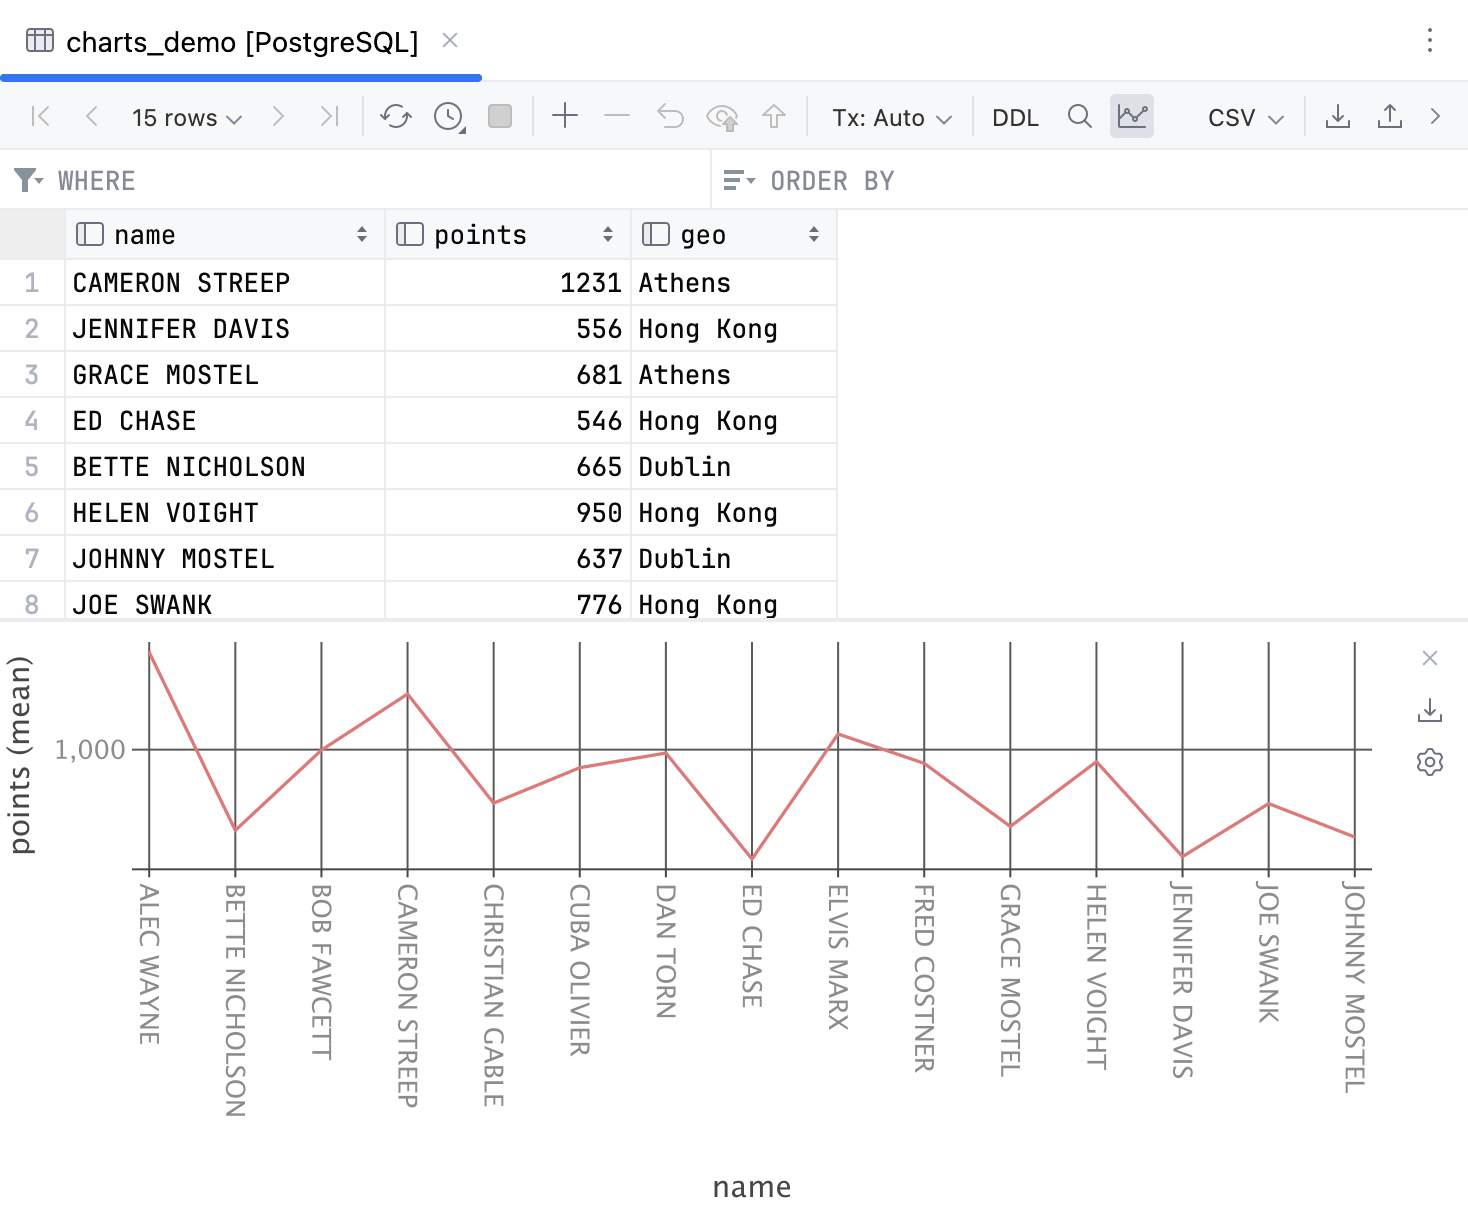
Task: Refresh the query results
Action: (x=395, y=116)
